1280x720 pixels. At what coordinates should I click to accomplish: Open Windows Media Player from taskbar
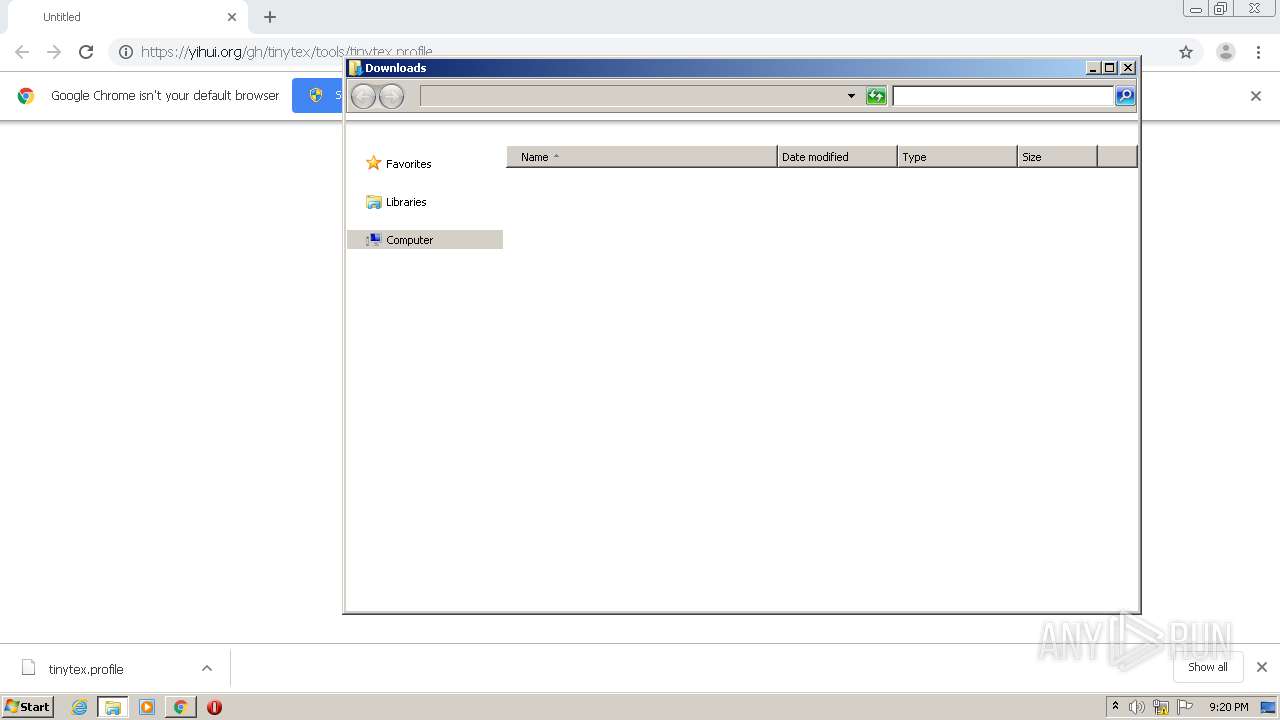(x=147, y=707)
